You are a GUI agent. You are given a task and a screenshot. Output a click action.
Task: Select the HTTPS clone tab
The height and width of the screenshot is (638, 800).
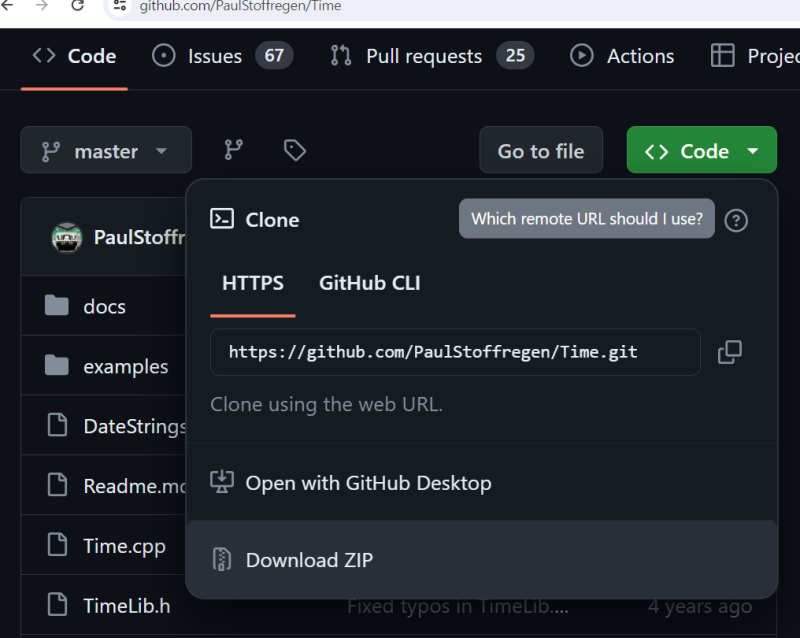(x=252, y=283)
